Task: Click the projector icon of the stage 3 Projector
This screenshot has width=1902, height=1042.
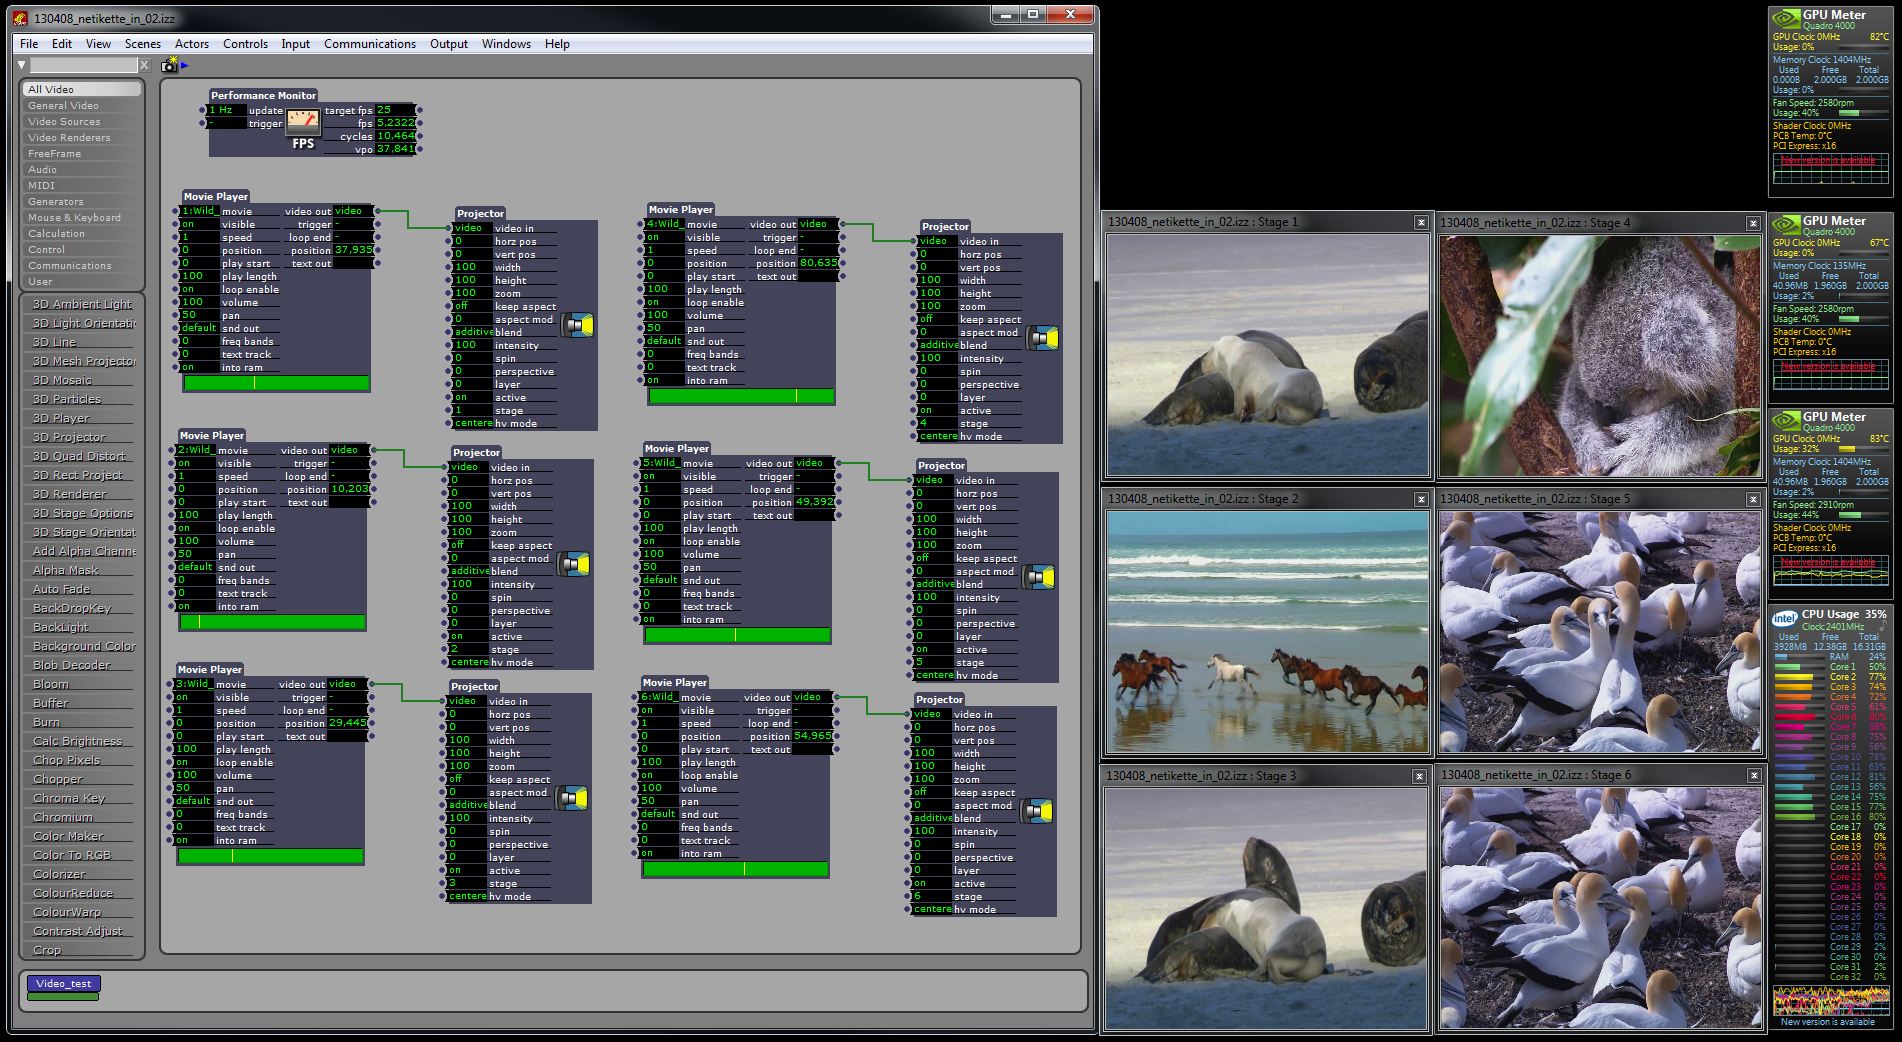Action: (572, 798)
